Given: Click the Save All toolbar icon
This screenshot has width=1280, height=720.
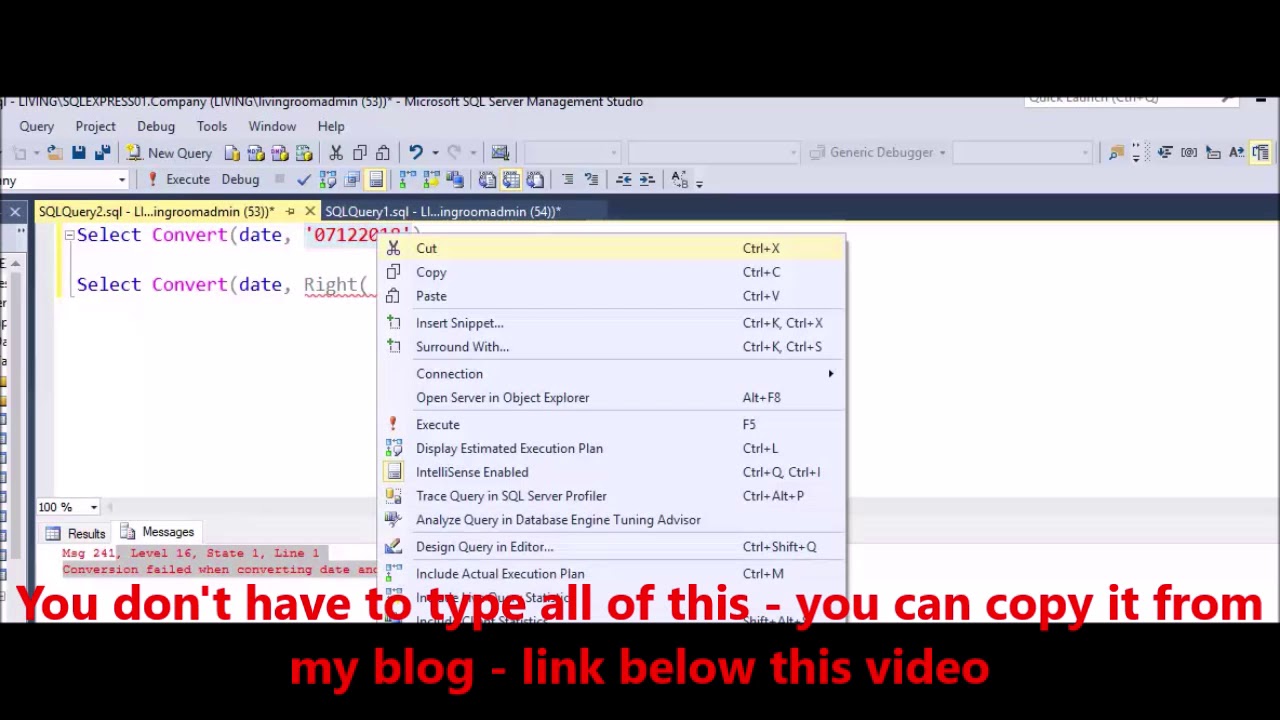Looking at the screenshot, I should pos(102,153).
